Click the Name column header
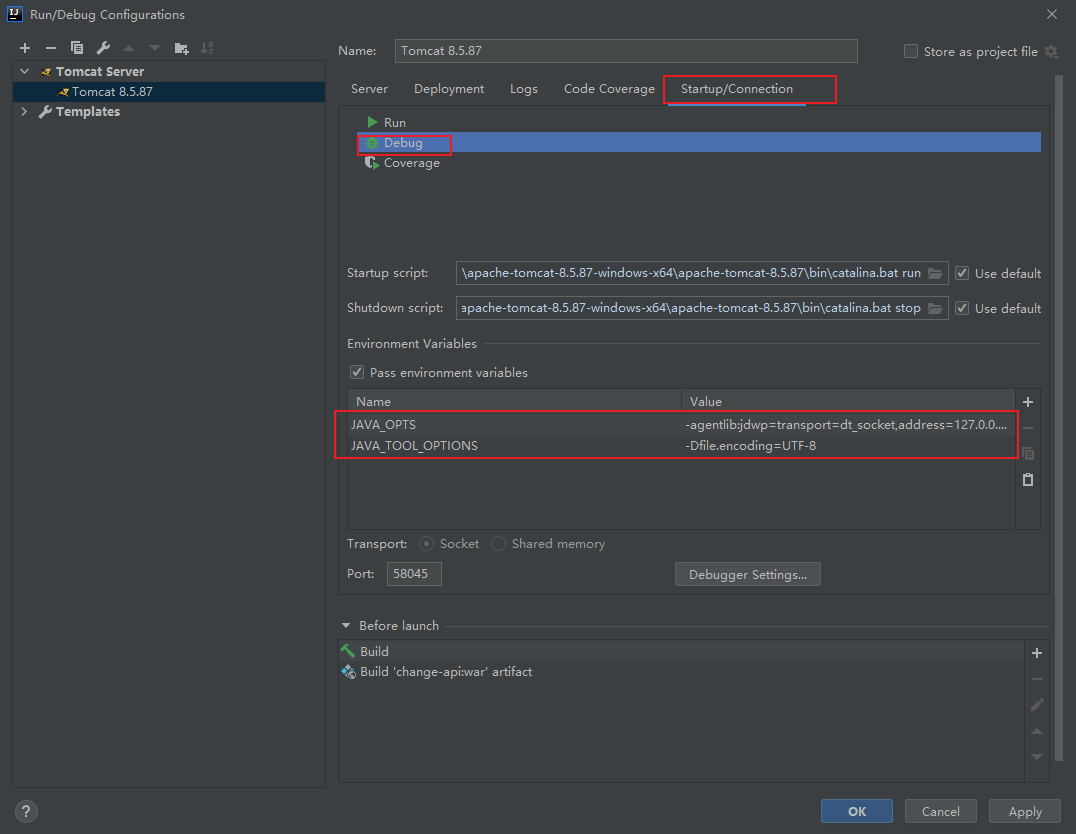Viewport: 1076px width, 834px height. [x=514, y=402]
